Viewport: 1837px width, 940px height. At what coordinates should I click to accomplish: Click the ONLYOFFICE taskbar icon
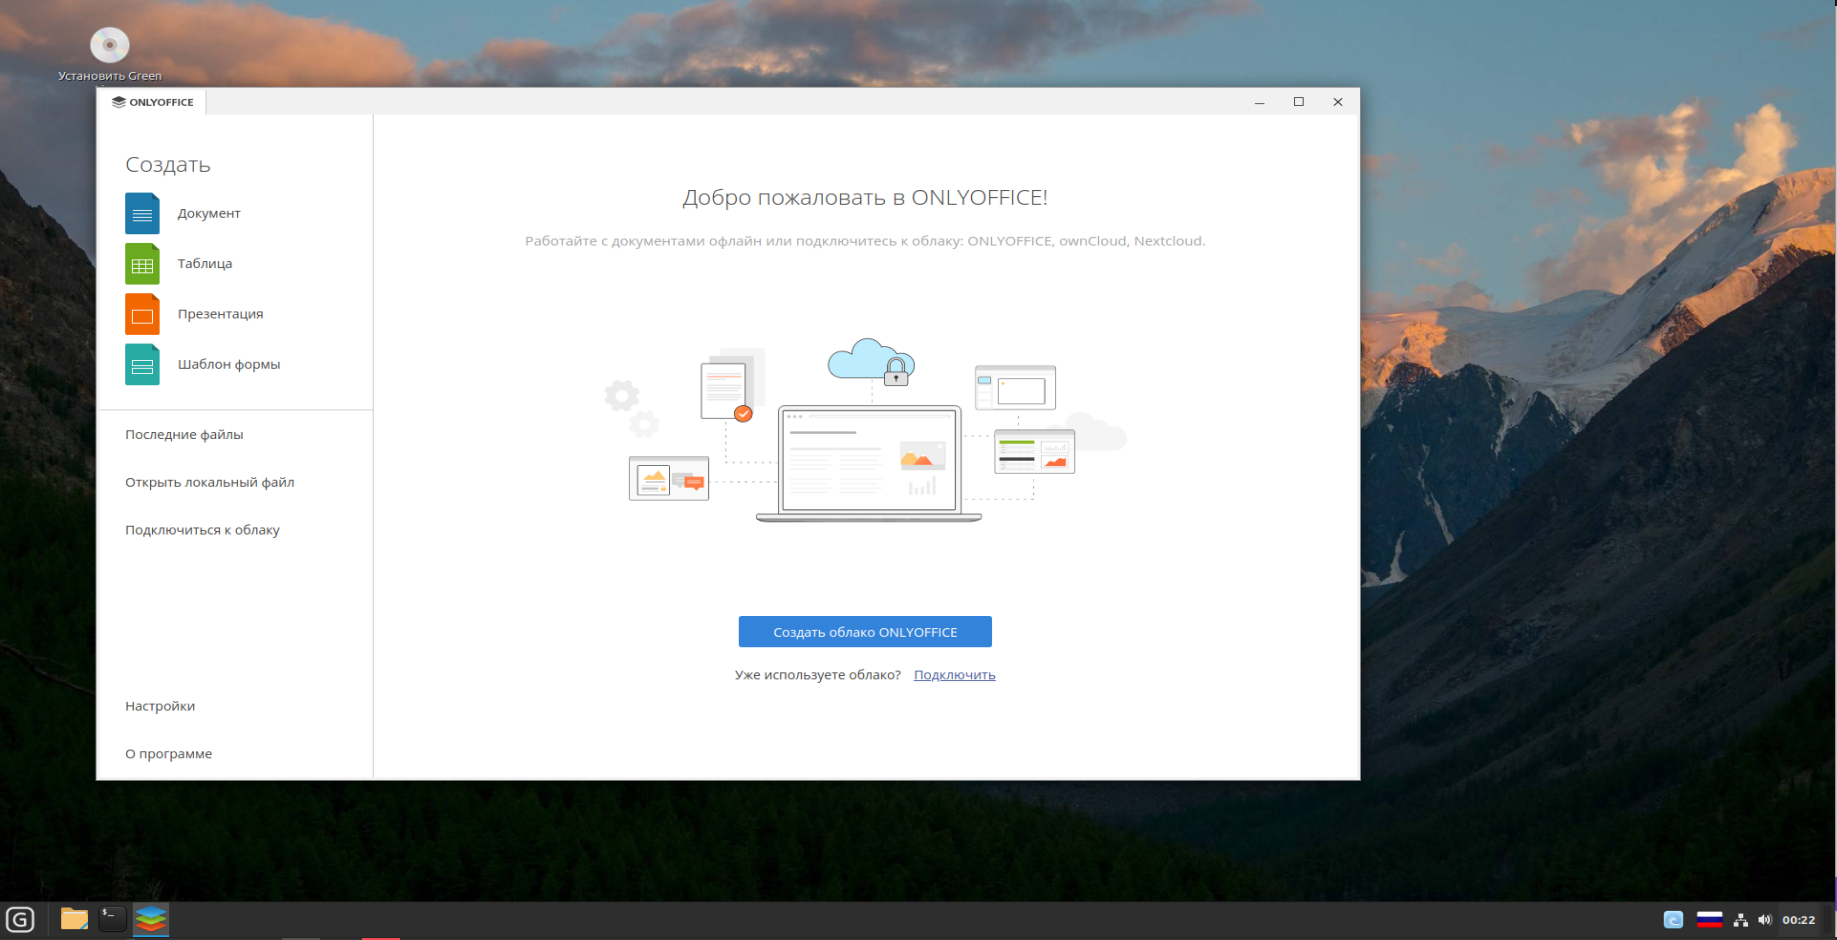coord(151,919)
